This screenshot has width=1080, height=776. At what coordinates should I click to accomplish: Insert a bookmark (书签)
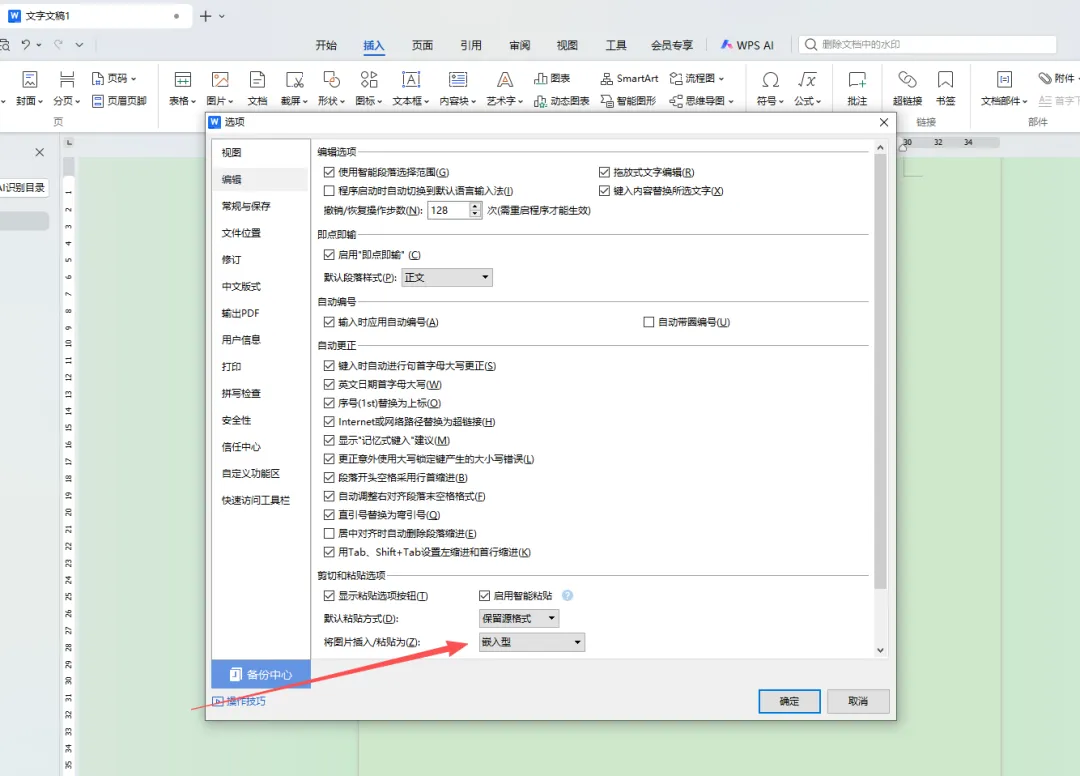click(x=945, y=88)
